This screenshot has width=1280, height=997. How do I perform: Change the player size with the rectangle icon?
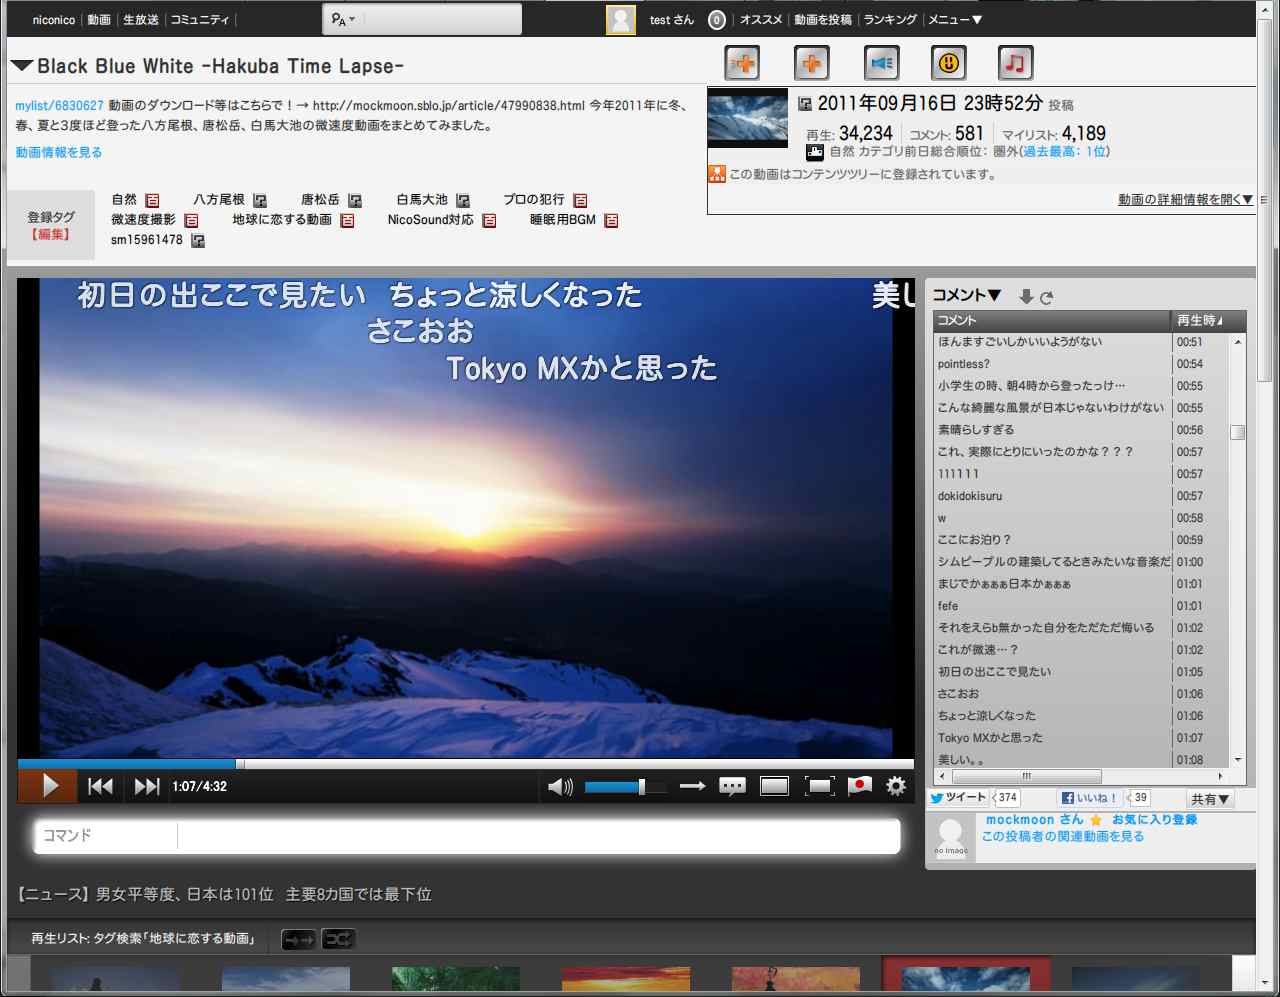coord(774,786)
